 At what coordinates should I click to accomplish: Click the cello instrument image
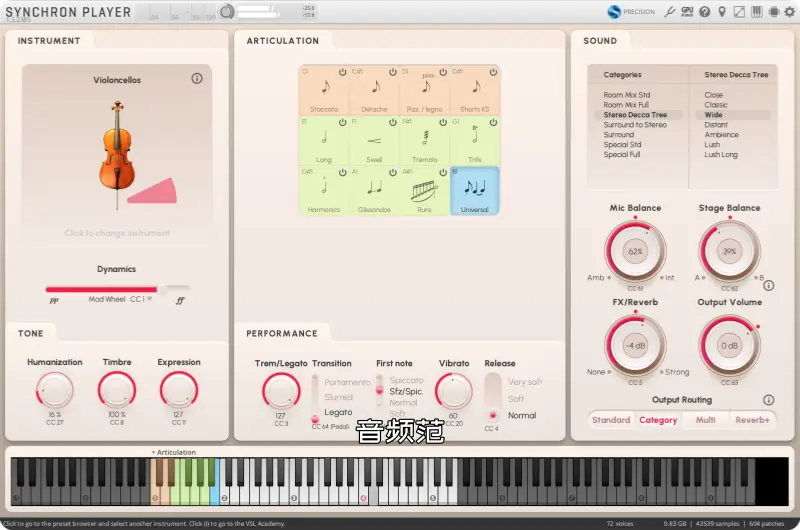point(118,155)
